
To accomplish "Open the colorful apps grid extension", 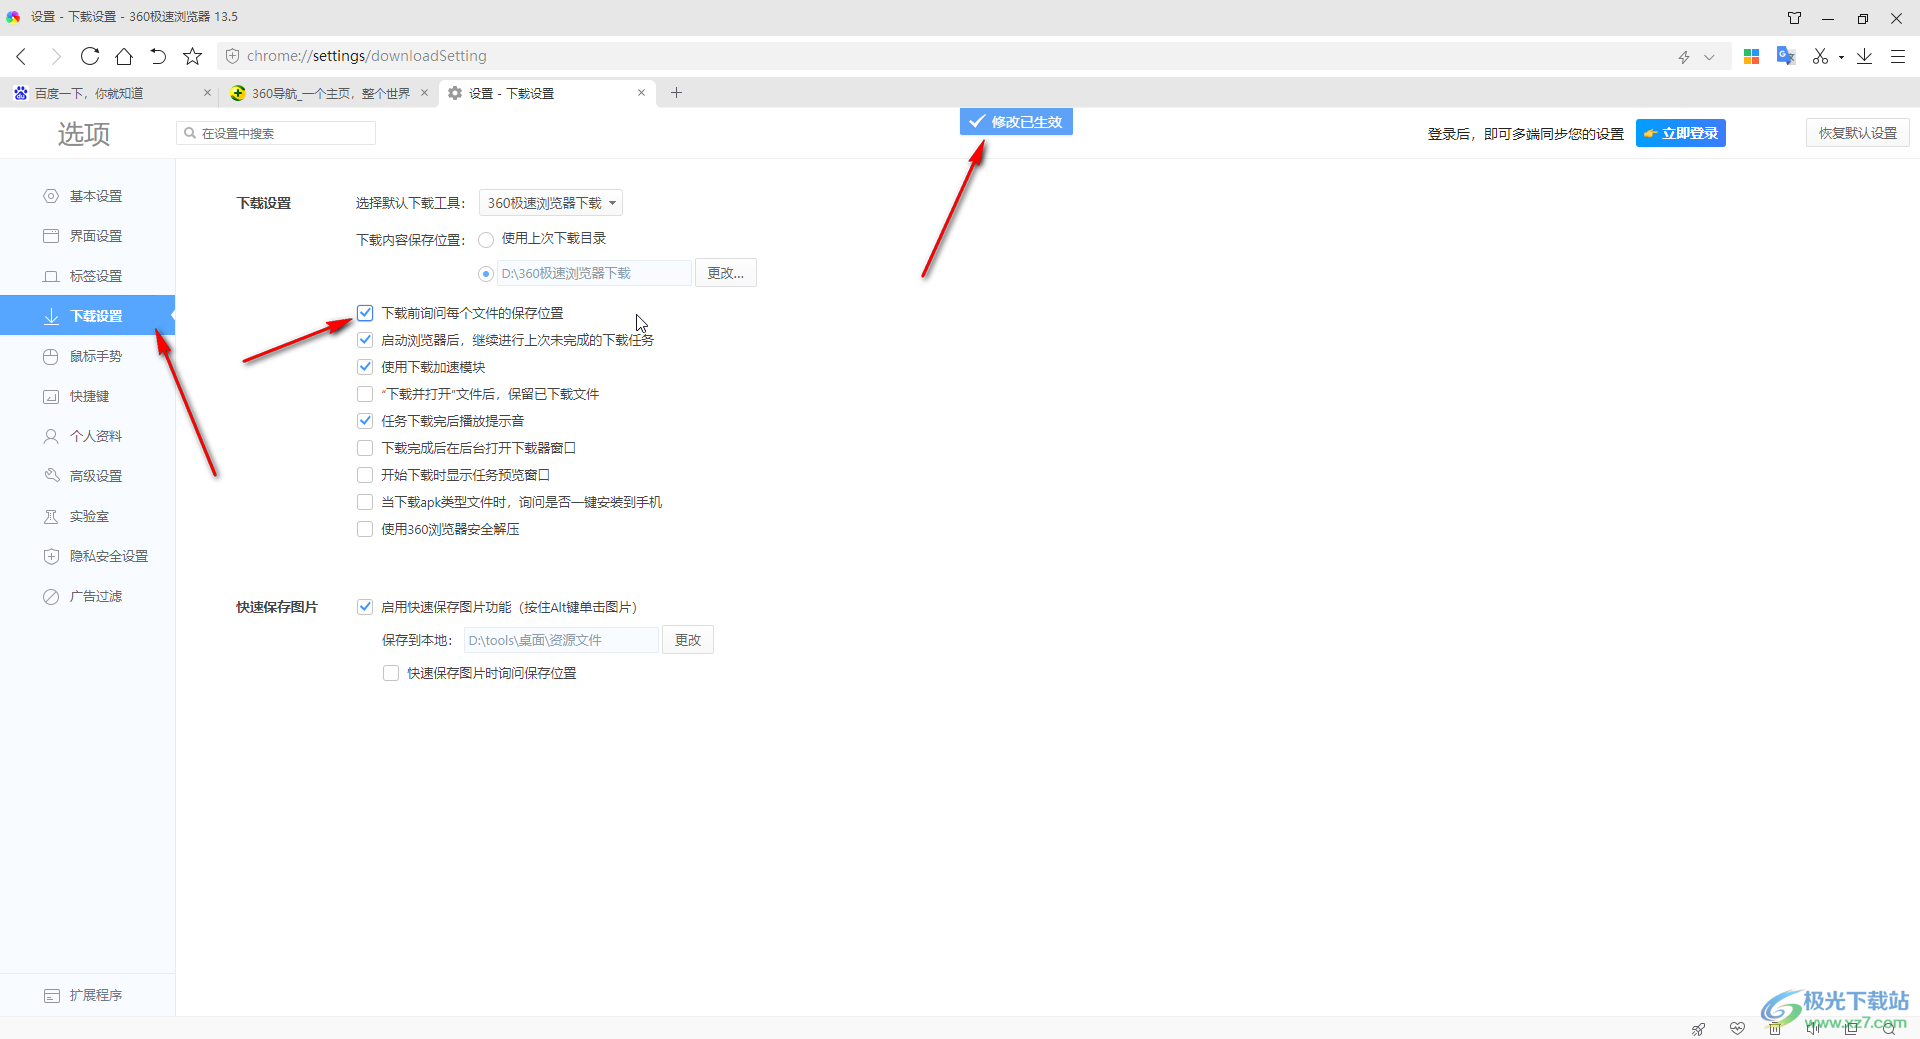I will click(1751, 56).
